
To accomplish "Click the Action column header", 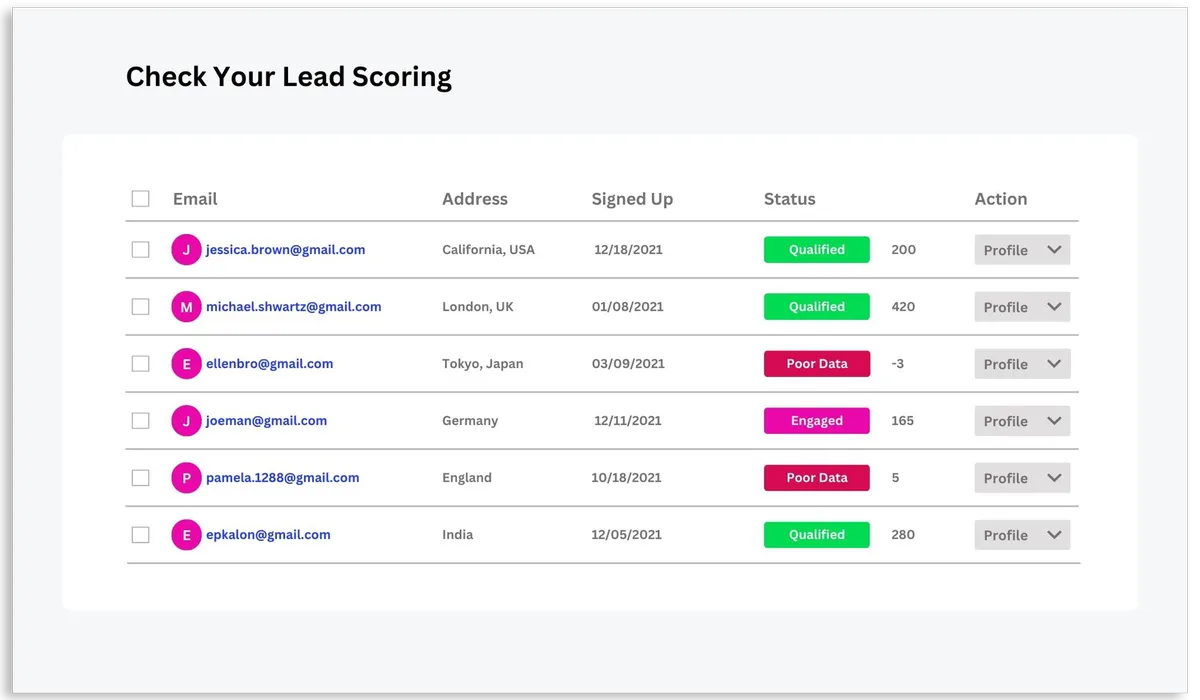I will tap(1001, 199).
